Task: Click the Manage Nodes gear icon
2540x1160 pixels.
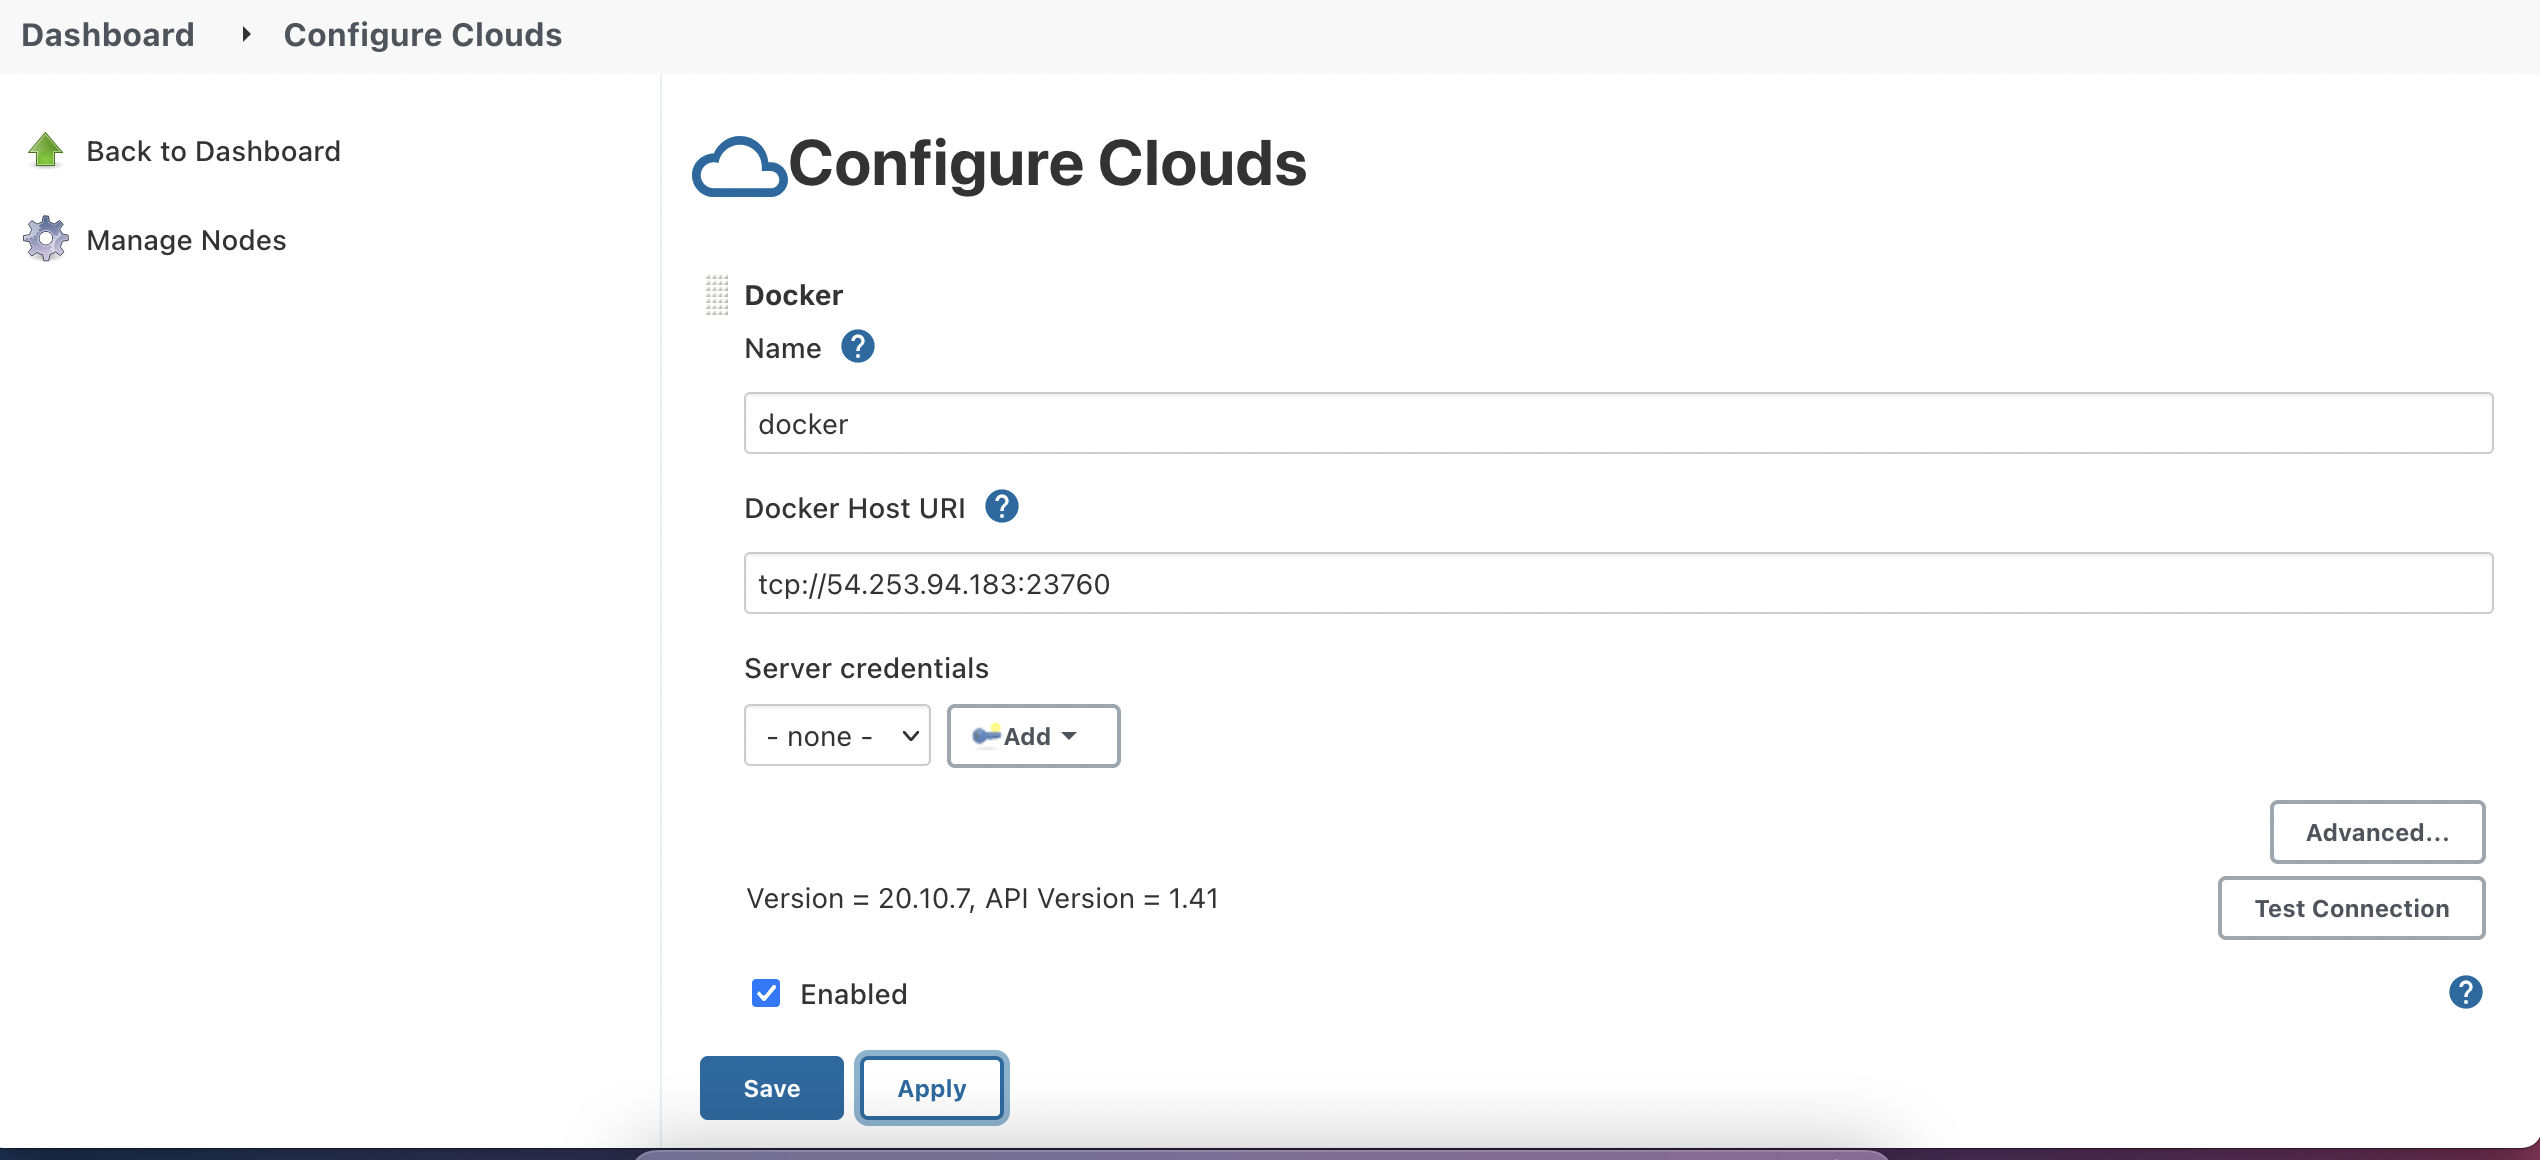Action: (x=46, y=239)
